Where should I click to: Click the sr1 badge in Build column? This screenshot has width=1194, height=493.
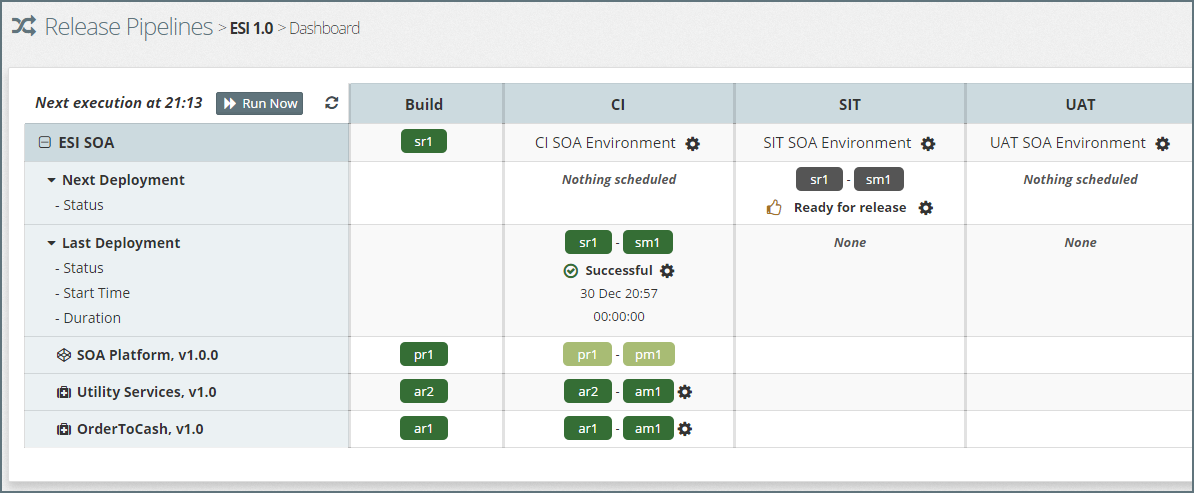(424, 142)
